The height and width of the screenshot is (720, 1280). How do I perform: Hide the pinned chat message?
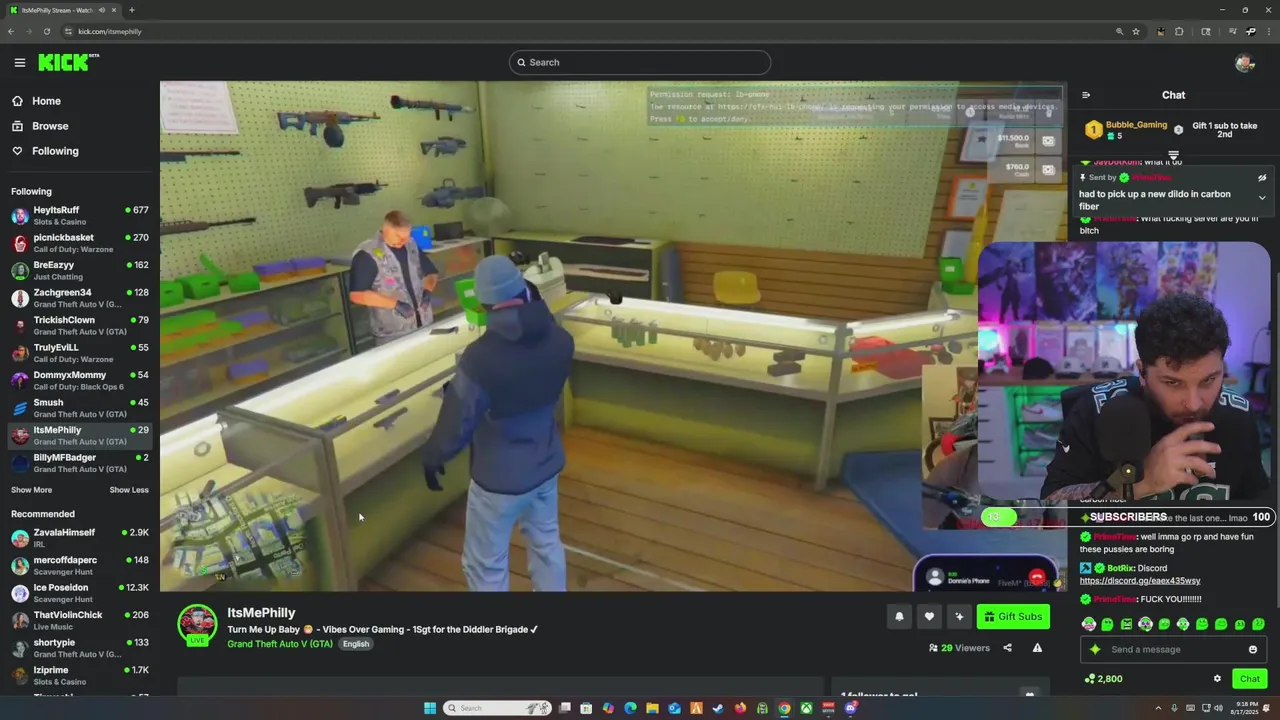[1262, 178]
